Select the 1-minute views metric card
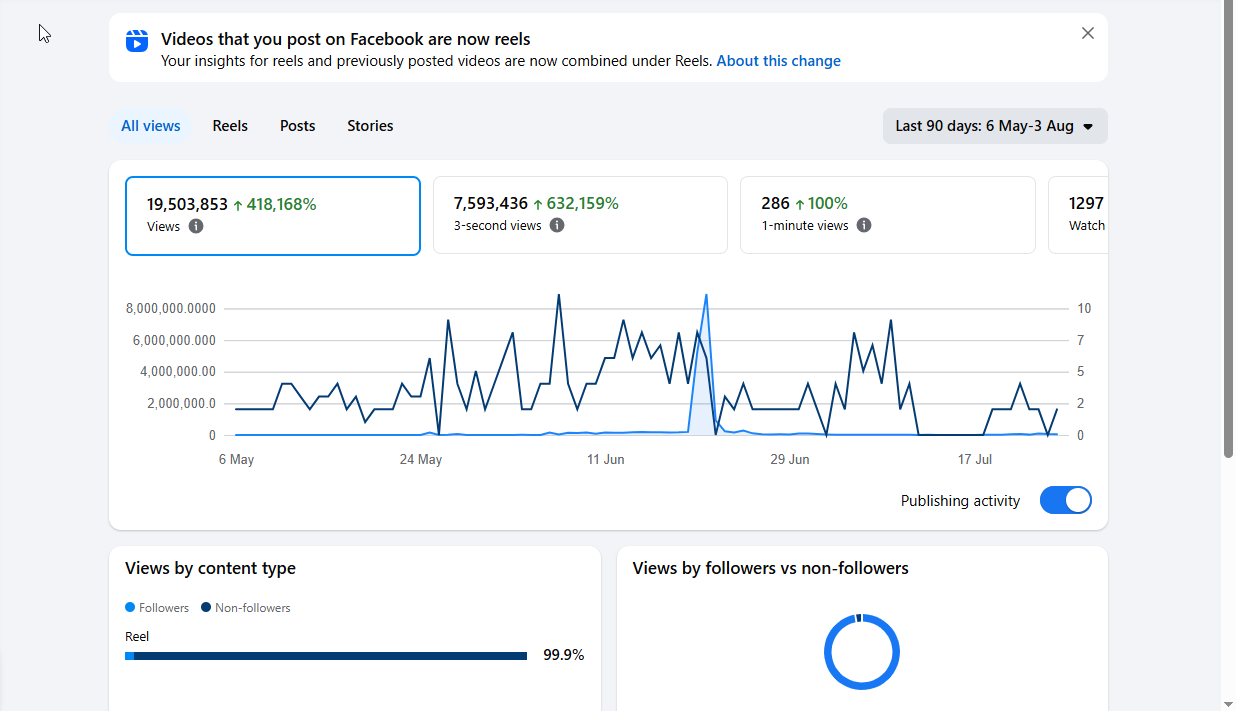This screenshot has width=1236, height=711. tap(888, 215)
